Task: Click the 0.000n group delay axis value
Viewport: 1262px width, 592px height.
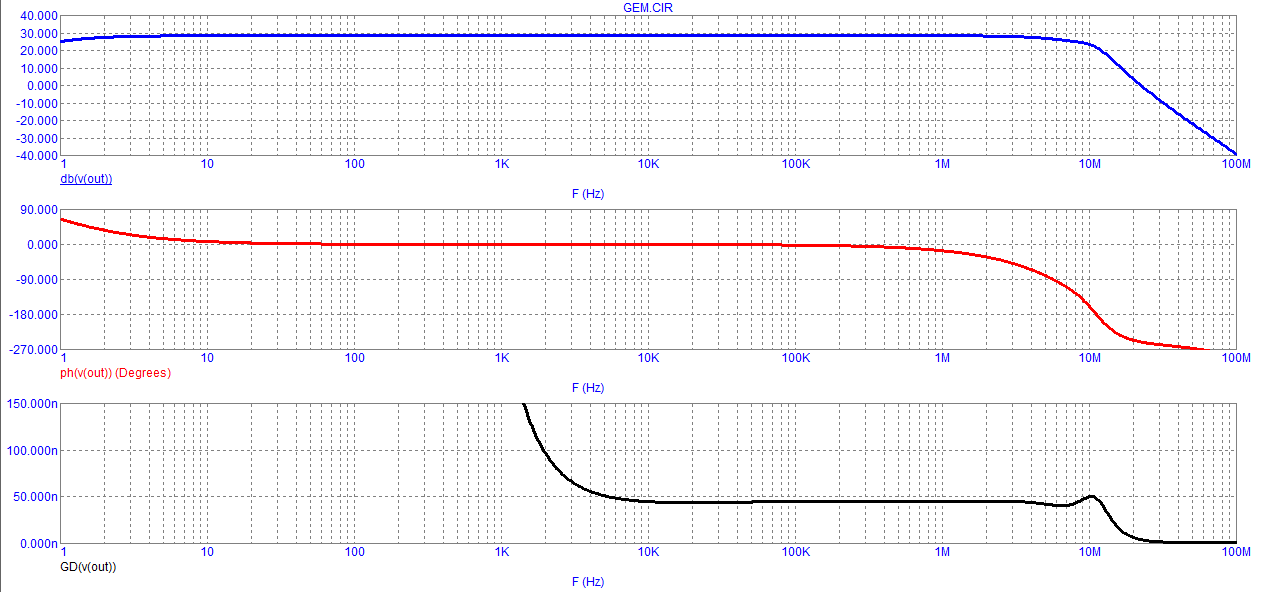Action: [38, 544]
